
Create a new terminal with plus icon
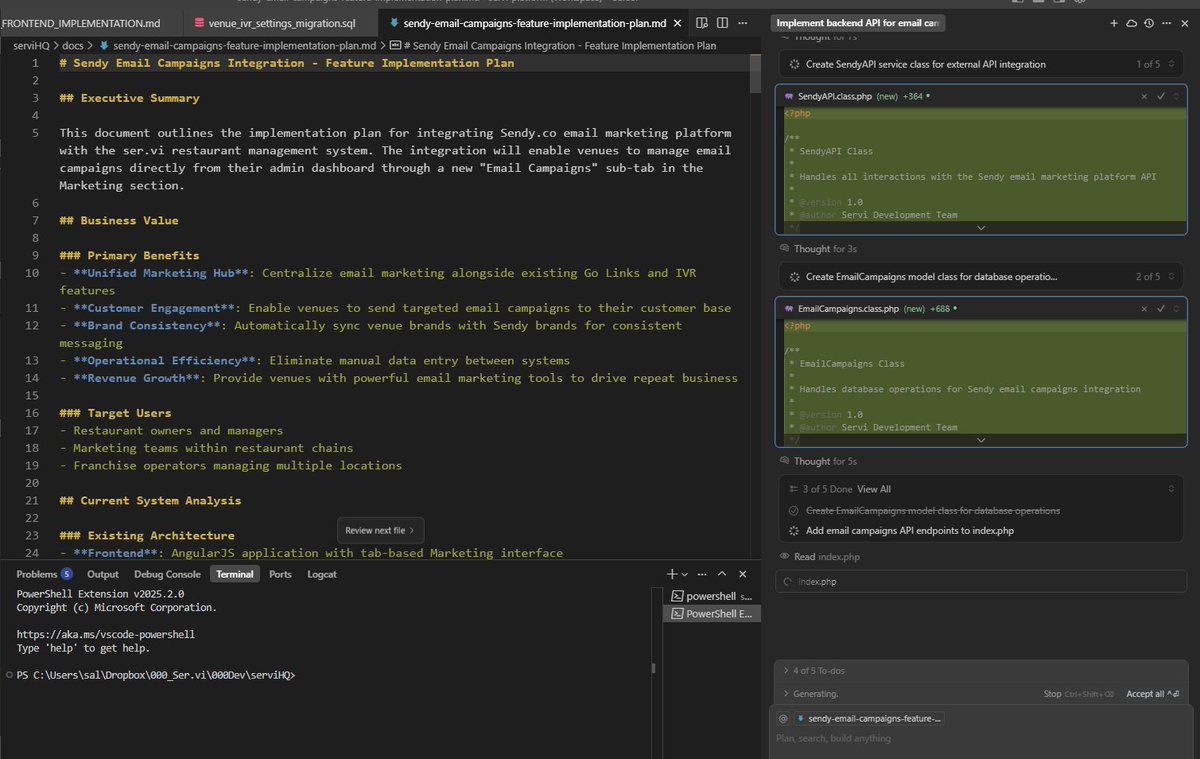pyautogui.click(x=672, y=574)
